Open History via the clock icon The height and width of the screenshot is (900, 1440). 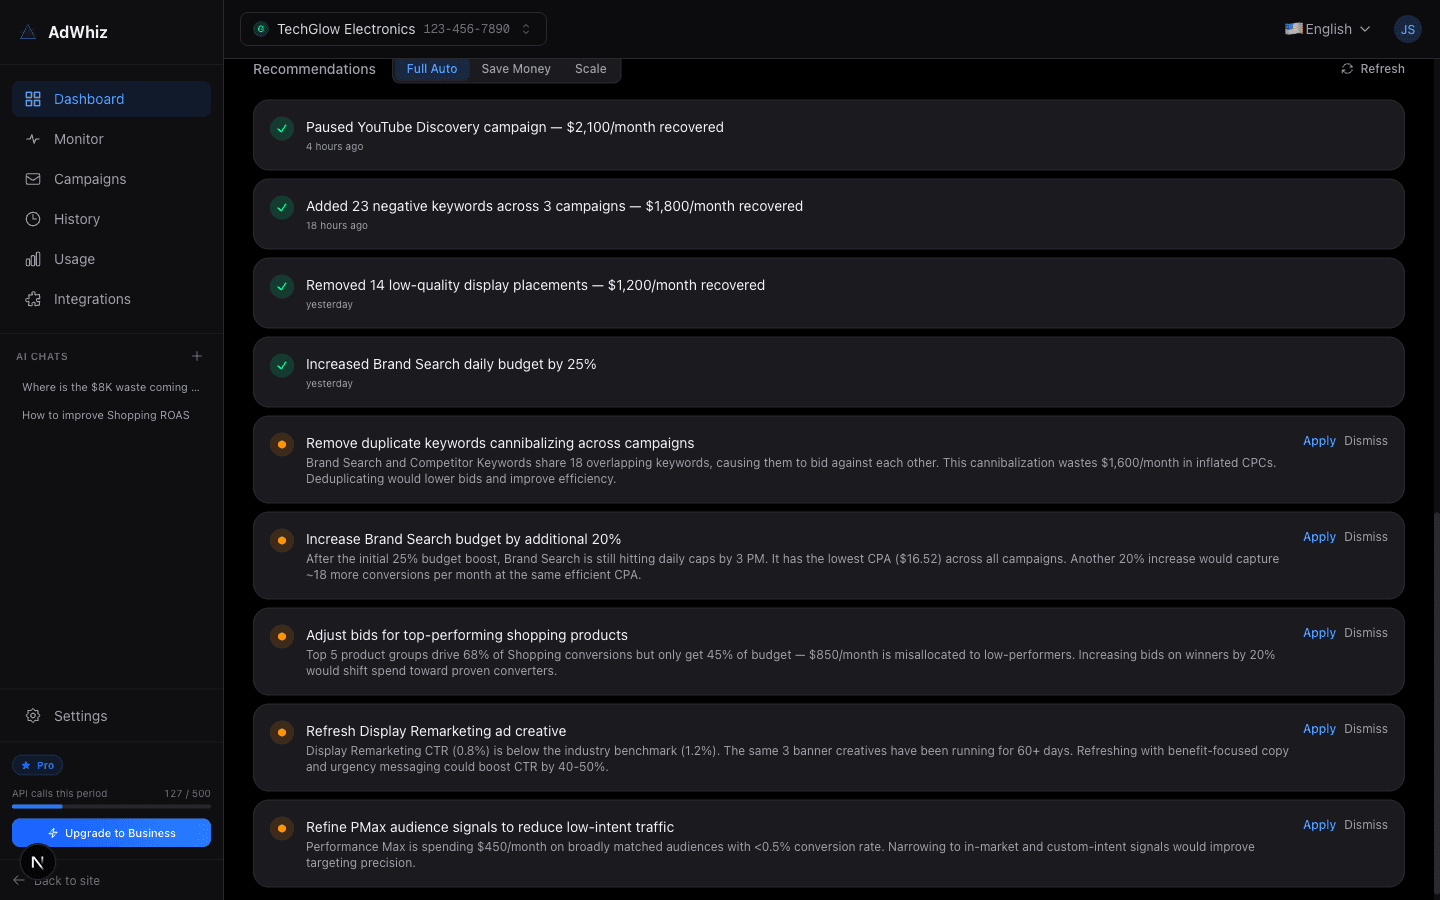[x=31, y=219]
